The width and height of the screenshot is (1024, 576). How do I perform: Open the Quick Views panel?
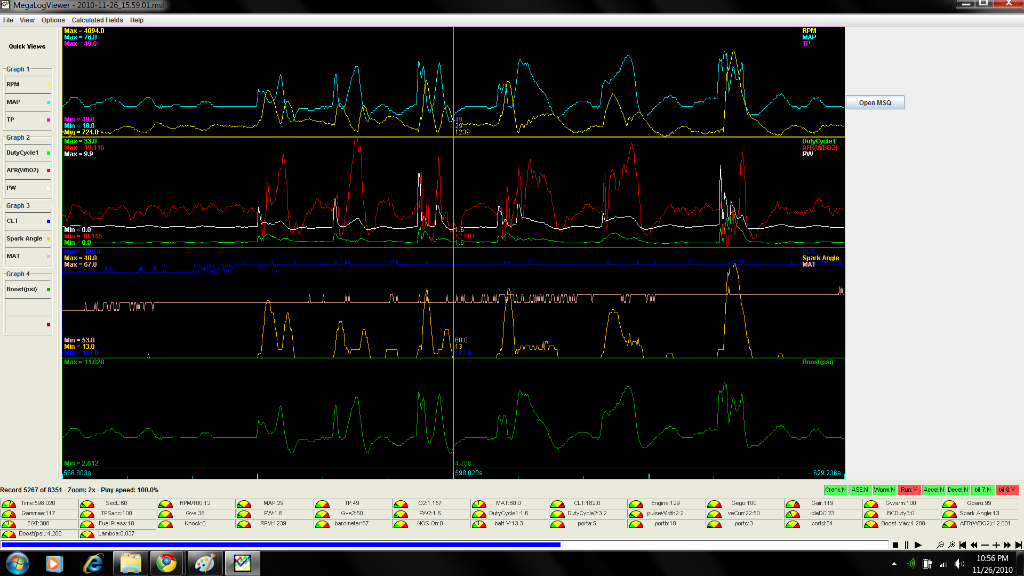(27, 46)
